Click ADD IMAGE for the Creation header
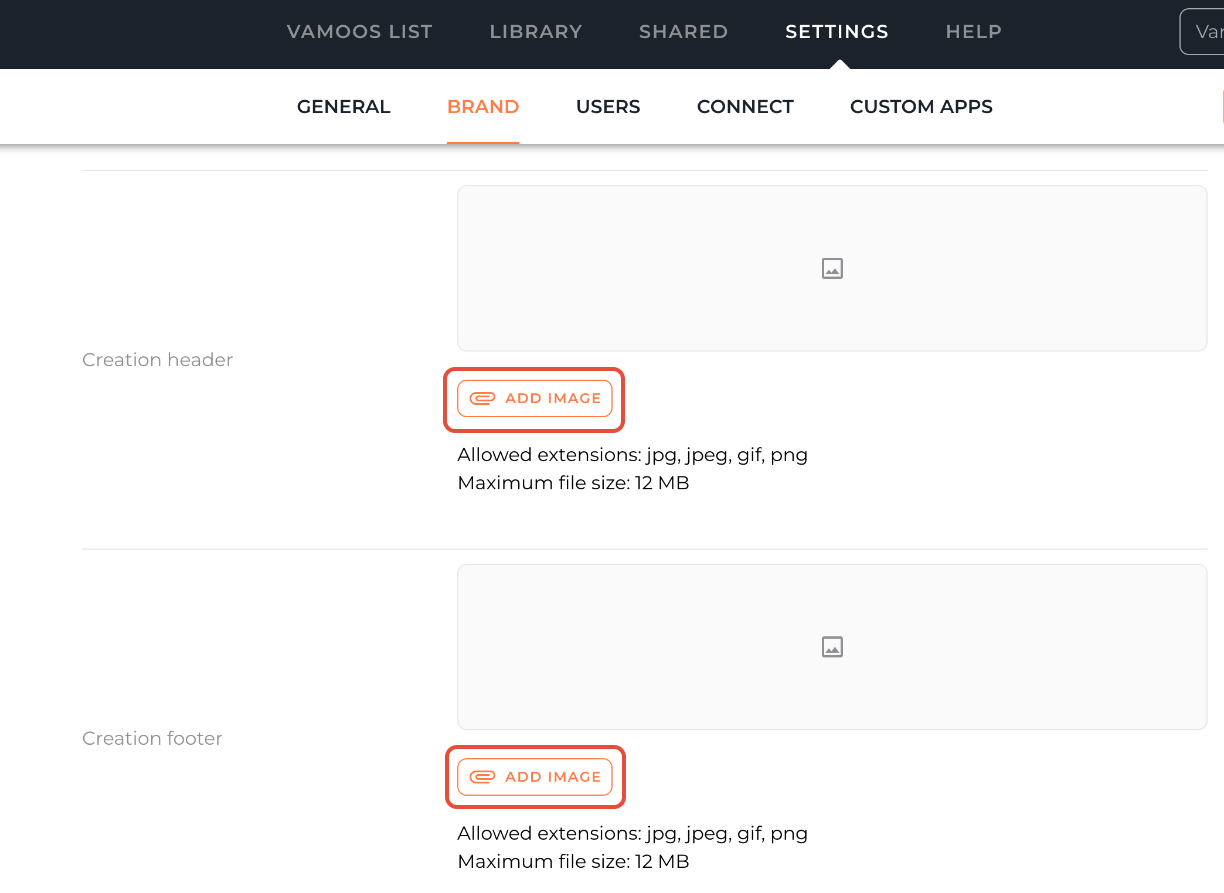Image resolution: width=1224 pixels, height=893 pixels. (534, 398)
